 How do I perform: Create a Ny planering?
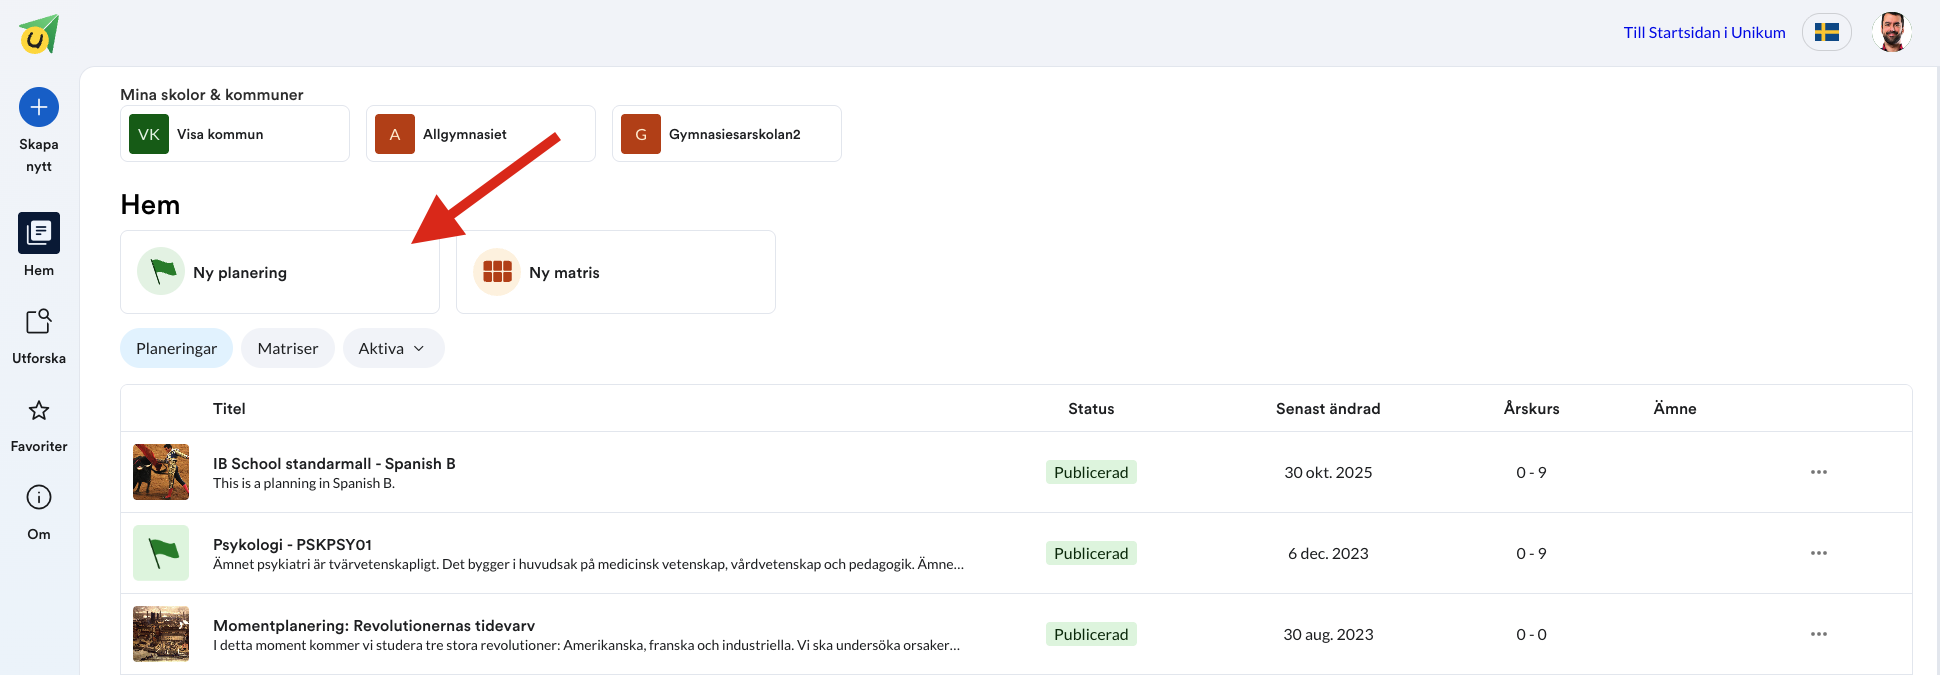279,272
